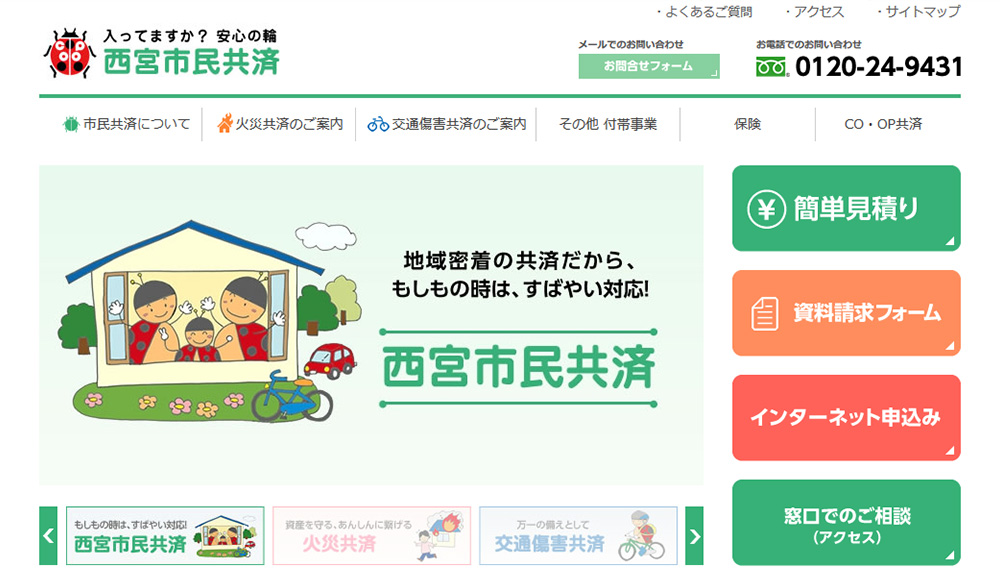Click the お問合せフォーム button
Viewport: 1000px width, 580px height.
649,66
